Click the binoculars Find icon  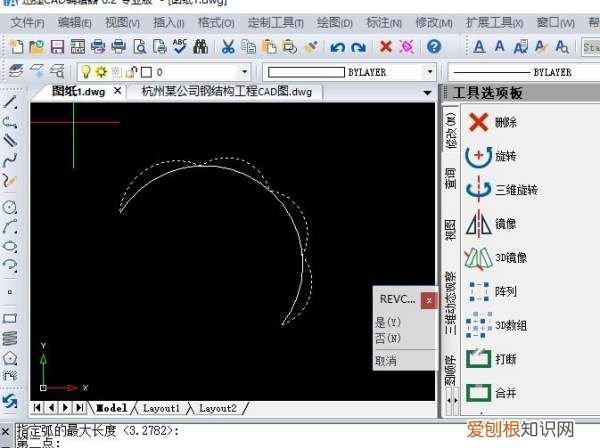coord(201,47)
